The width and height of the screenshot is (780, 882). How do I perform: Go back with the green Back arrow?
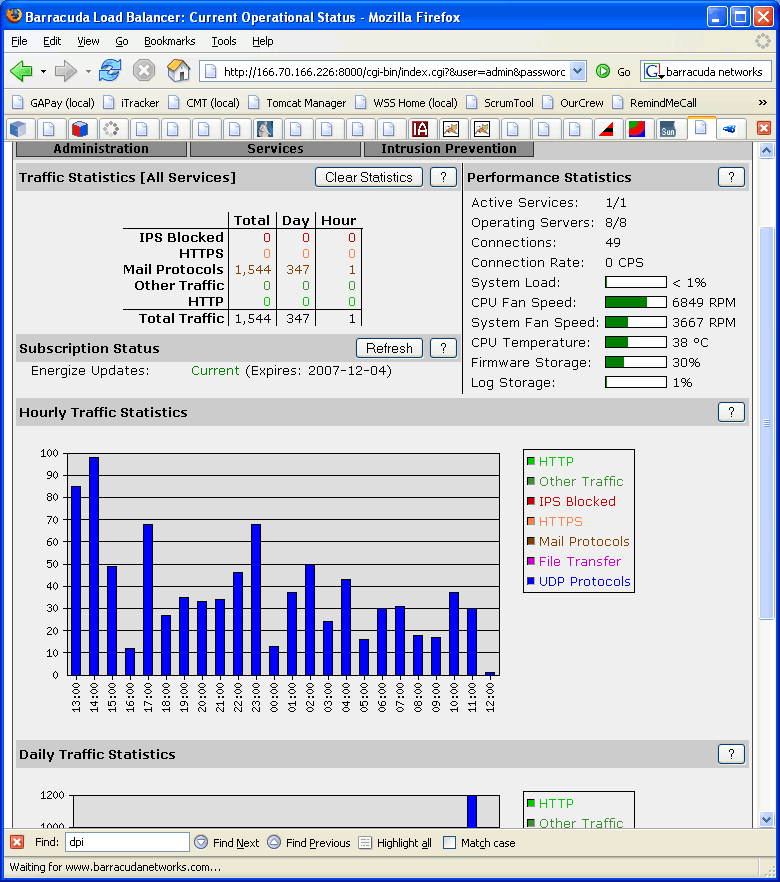tap(21, 71)
